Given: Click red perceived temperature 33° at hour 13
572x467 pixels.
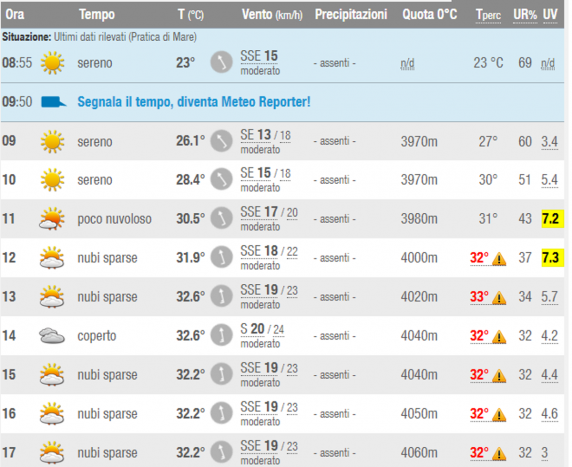Looking at the screenshot, I should [479, 297].
